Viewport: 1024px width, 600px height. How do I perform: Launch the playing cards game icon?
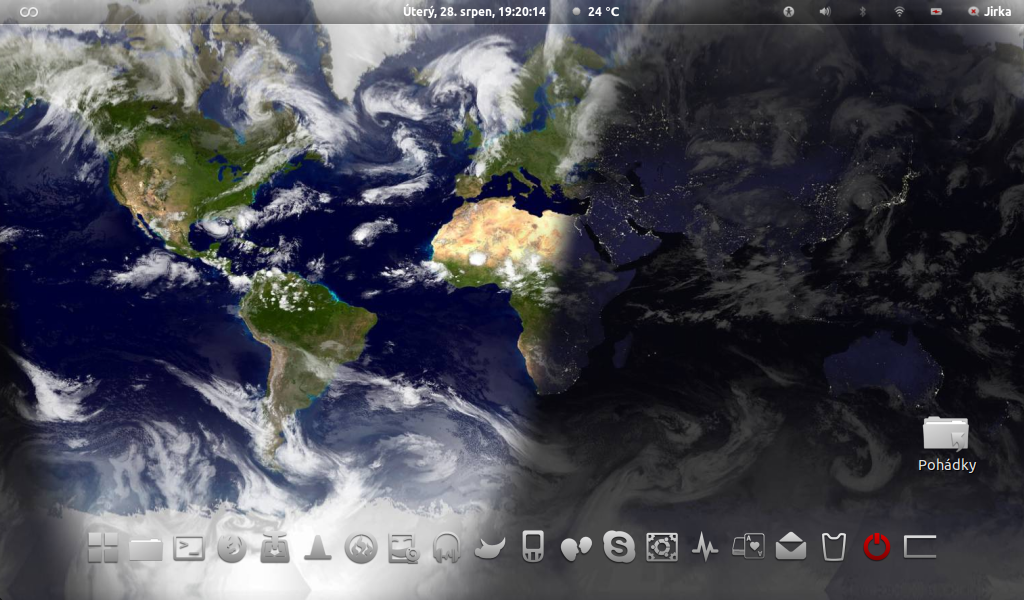click(748, 546)
